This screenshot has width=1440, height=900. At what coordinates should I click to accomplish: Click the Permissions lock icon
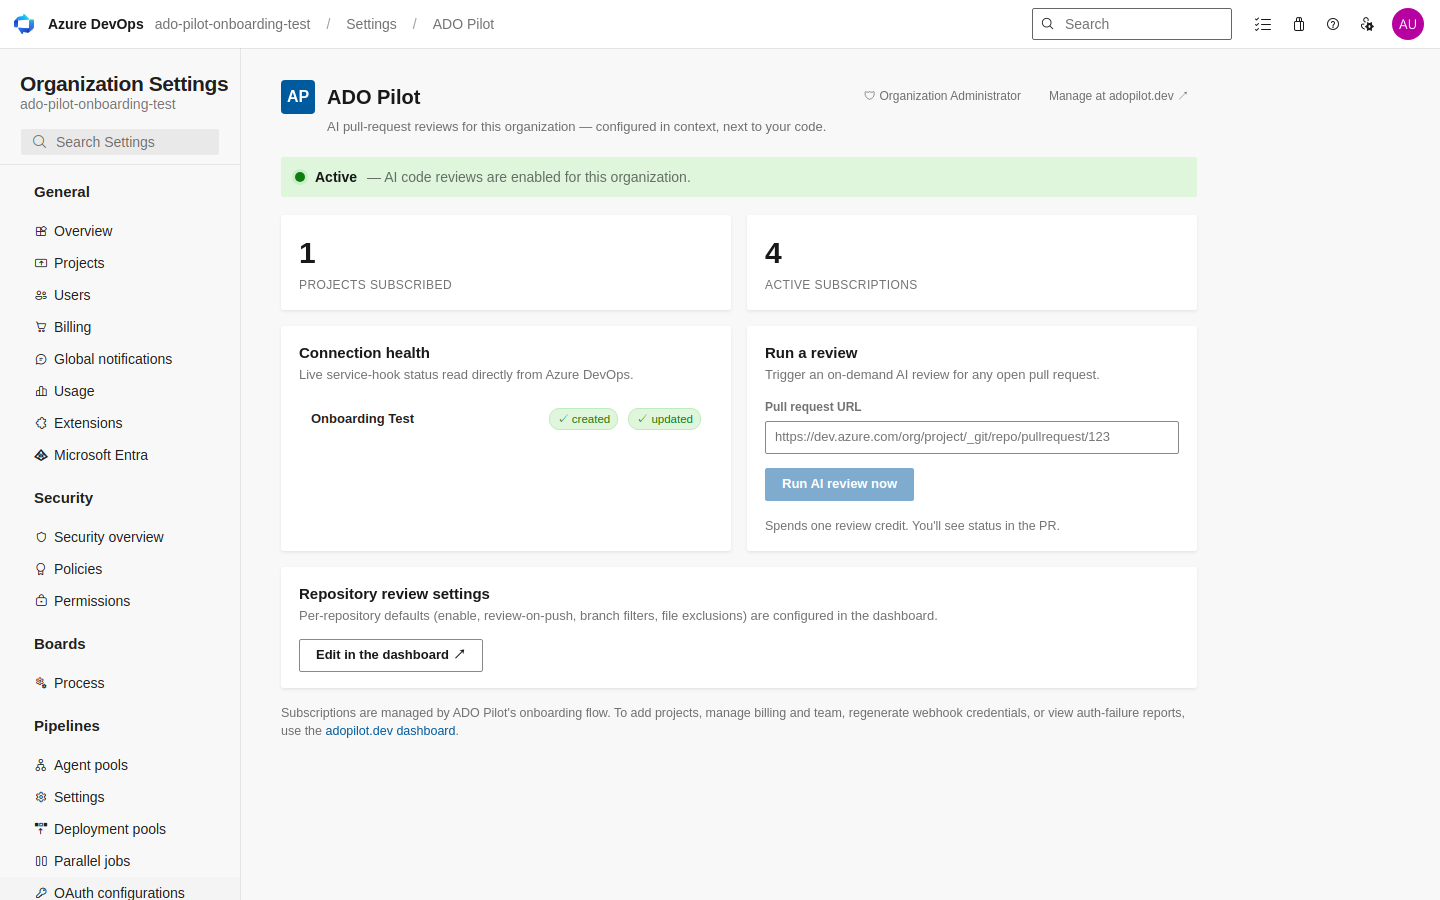pos(41,601)
